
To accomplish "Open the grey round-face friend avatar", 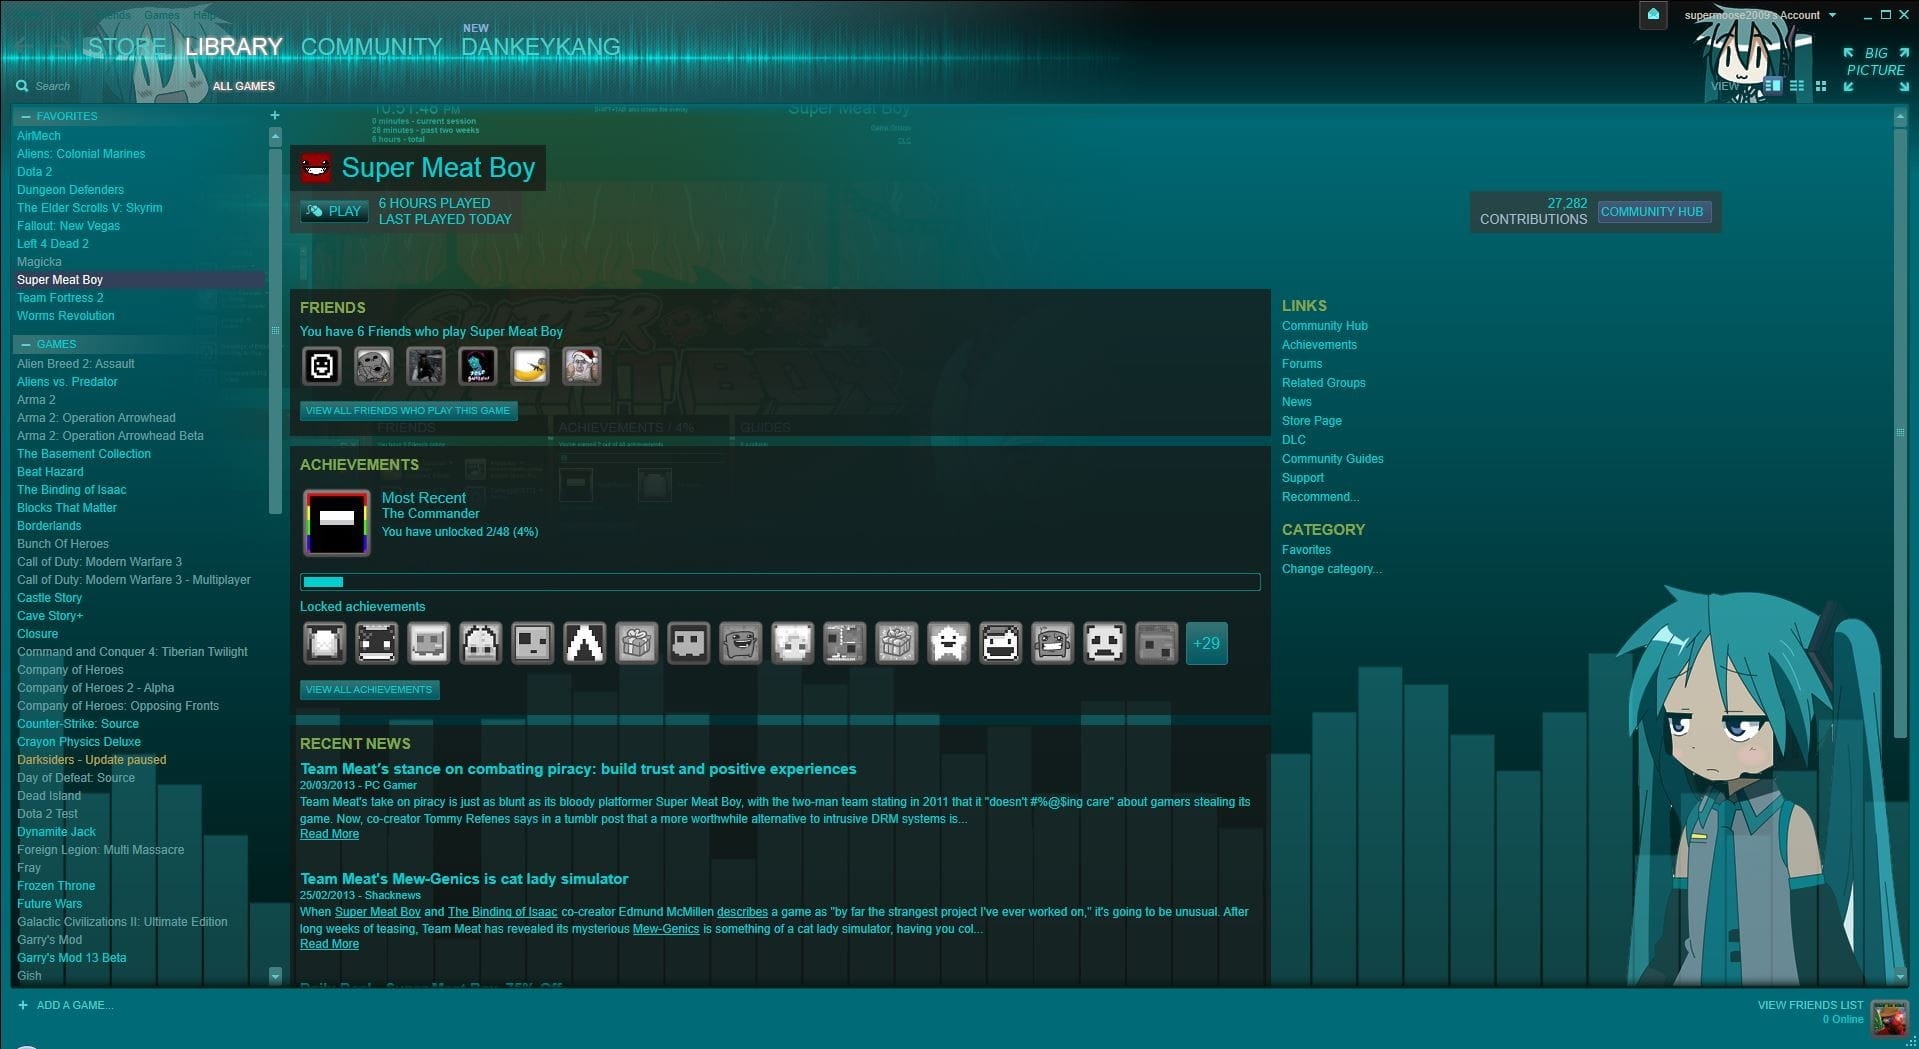I will tap(373, 366).
